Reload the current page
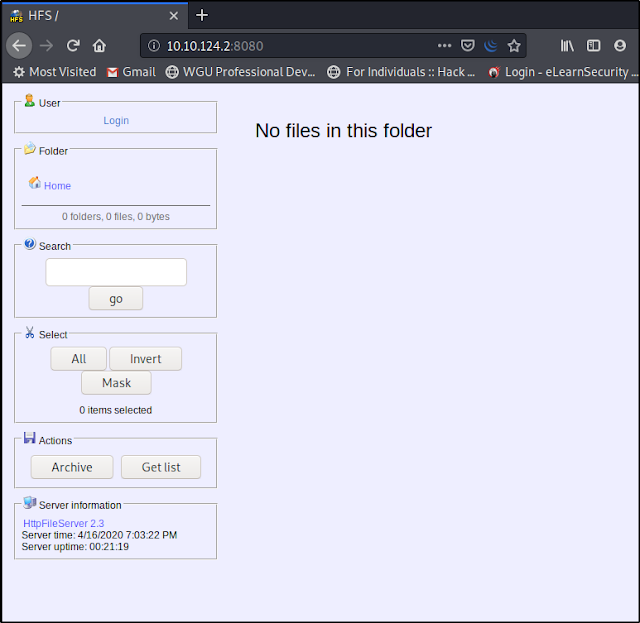Viewport: 640px width, 623px height. pos(73,46)
